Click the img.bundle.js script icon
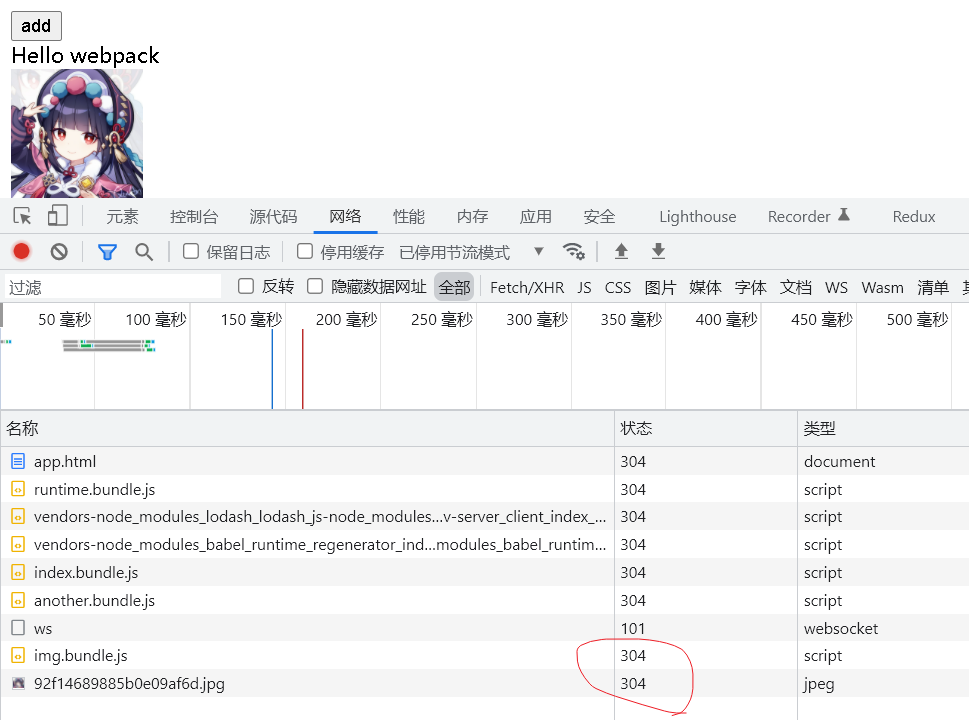The image size is (969, 720). pyautogui.click(x=19, y=656)
